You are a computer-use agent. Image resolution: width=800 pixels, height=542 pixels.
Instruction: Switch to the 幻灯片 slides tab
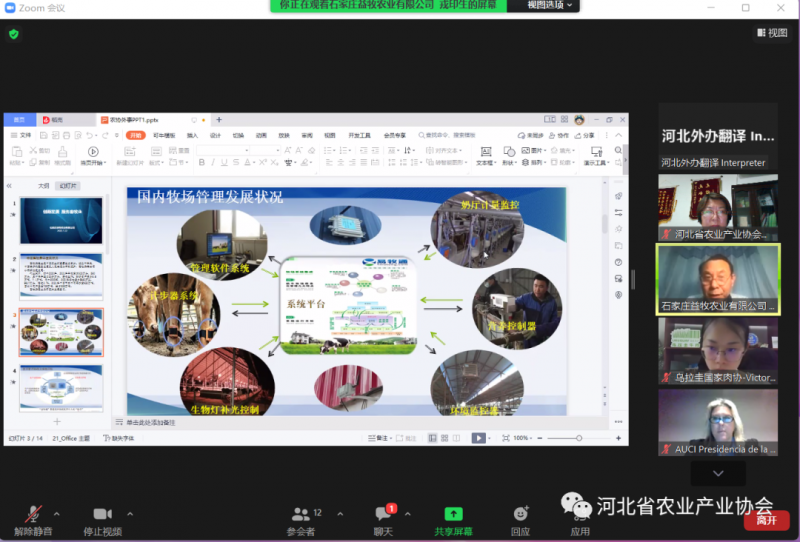(68, 186)
